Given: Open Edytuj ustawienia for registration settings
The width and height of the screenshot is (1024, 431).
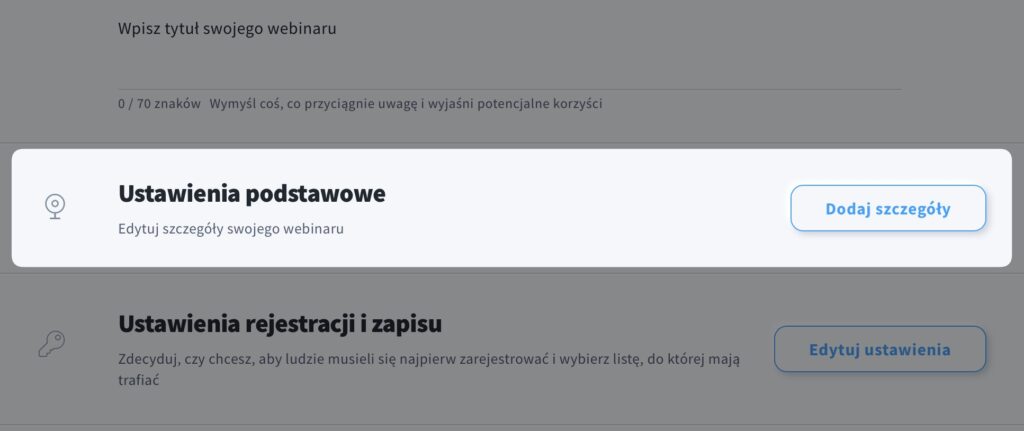Looking at the screenshot, I should [880, 349].
